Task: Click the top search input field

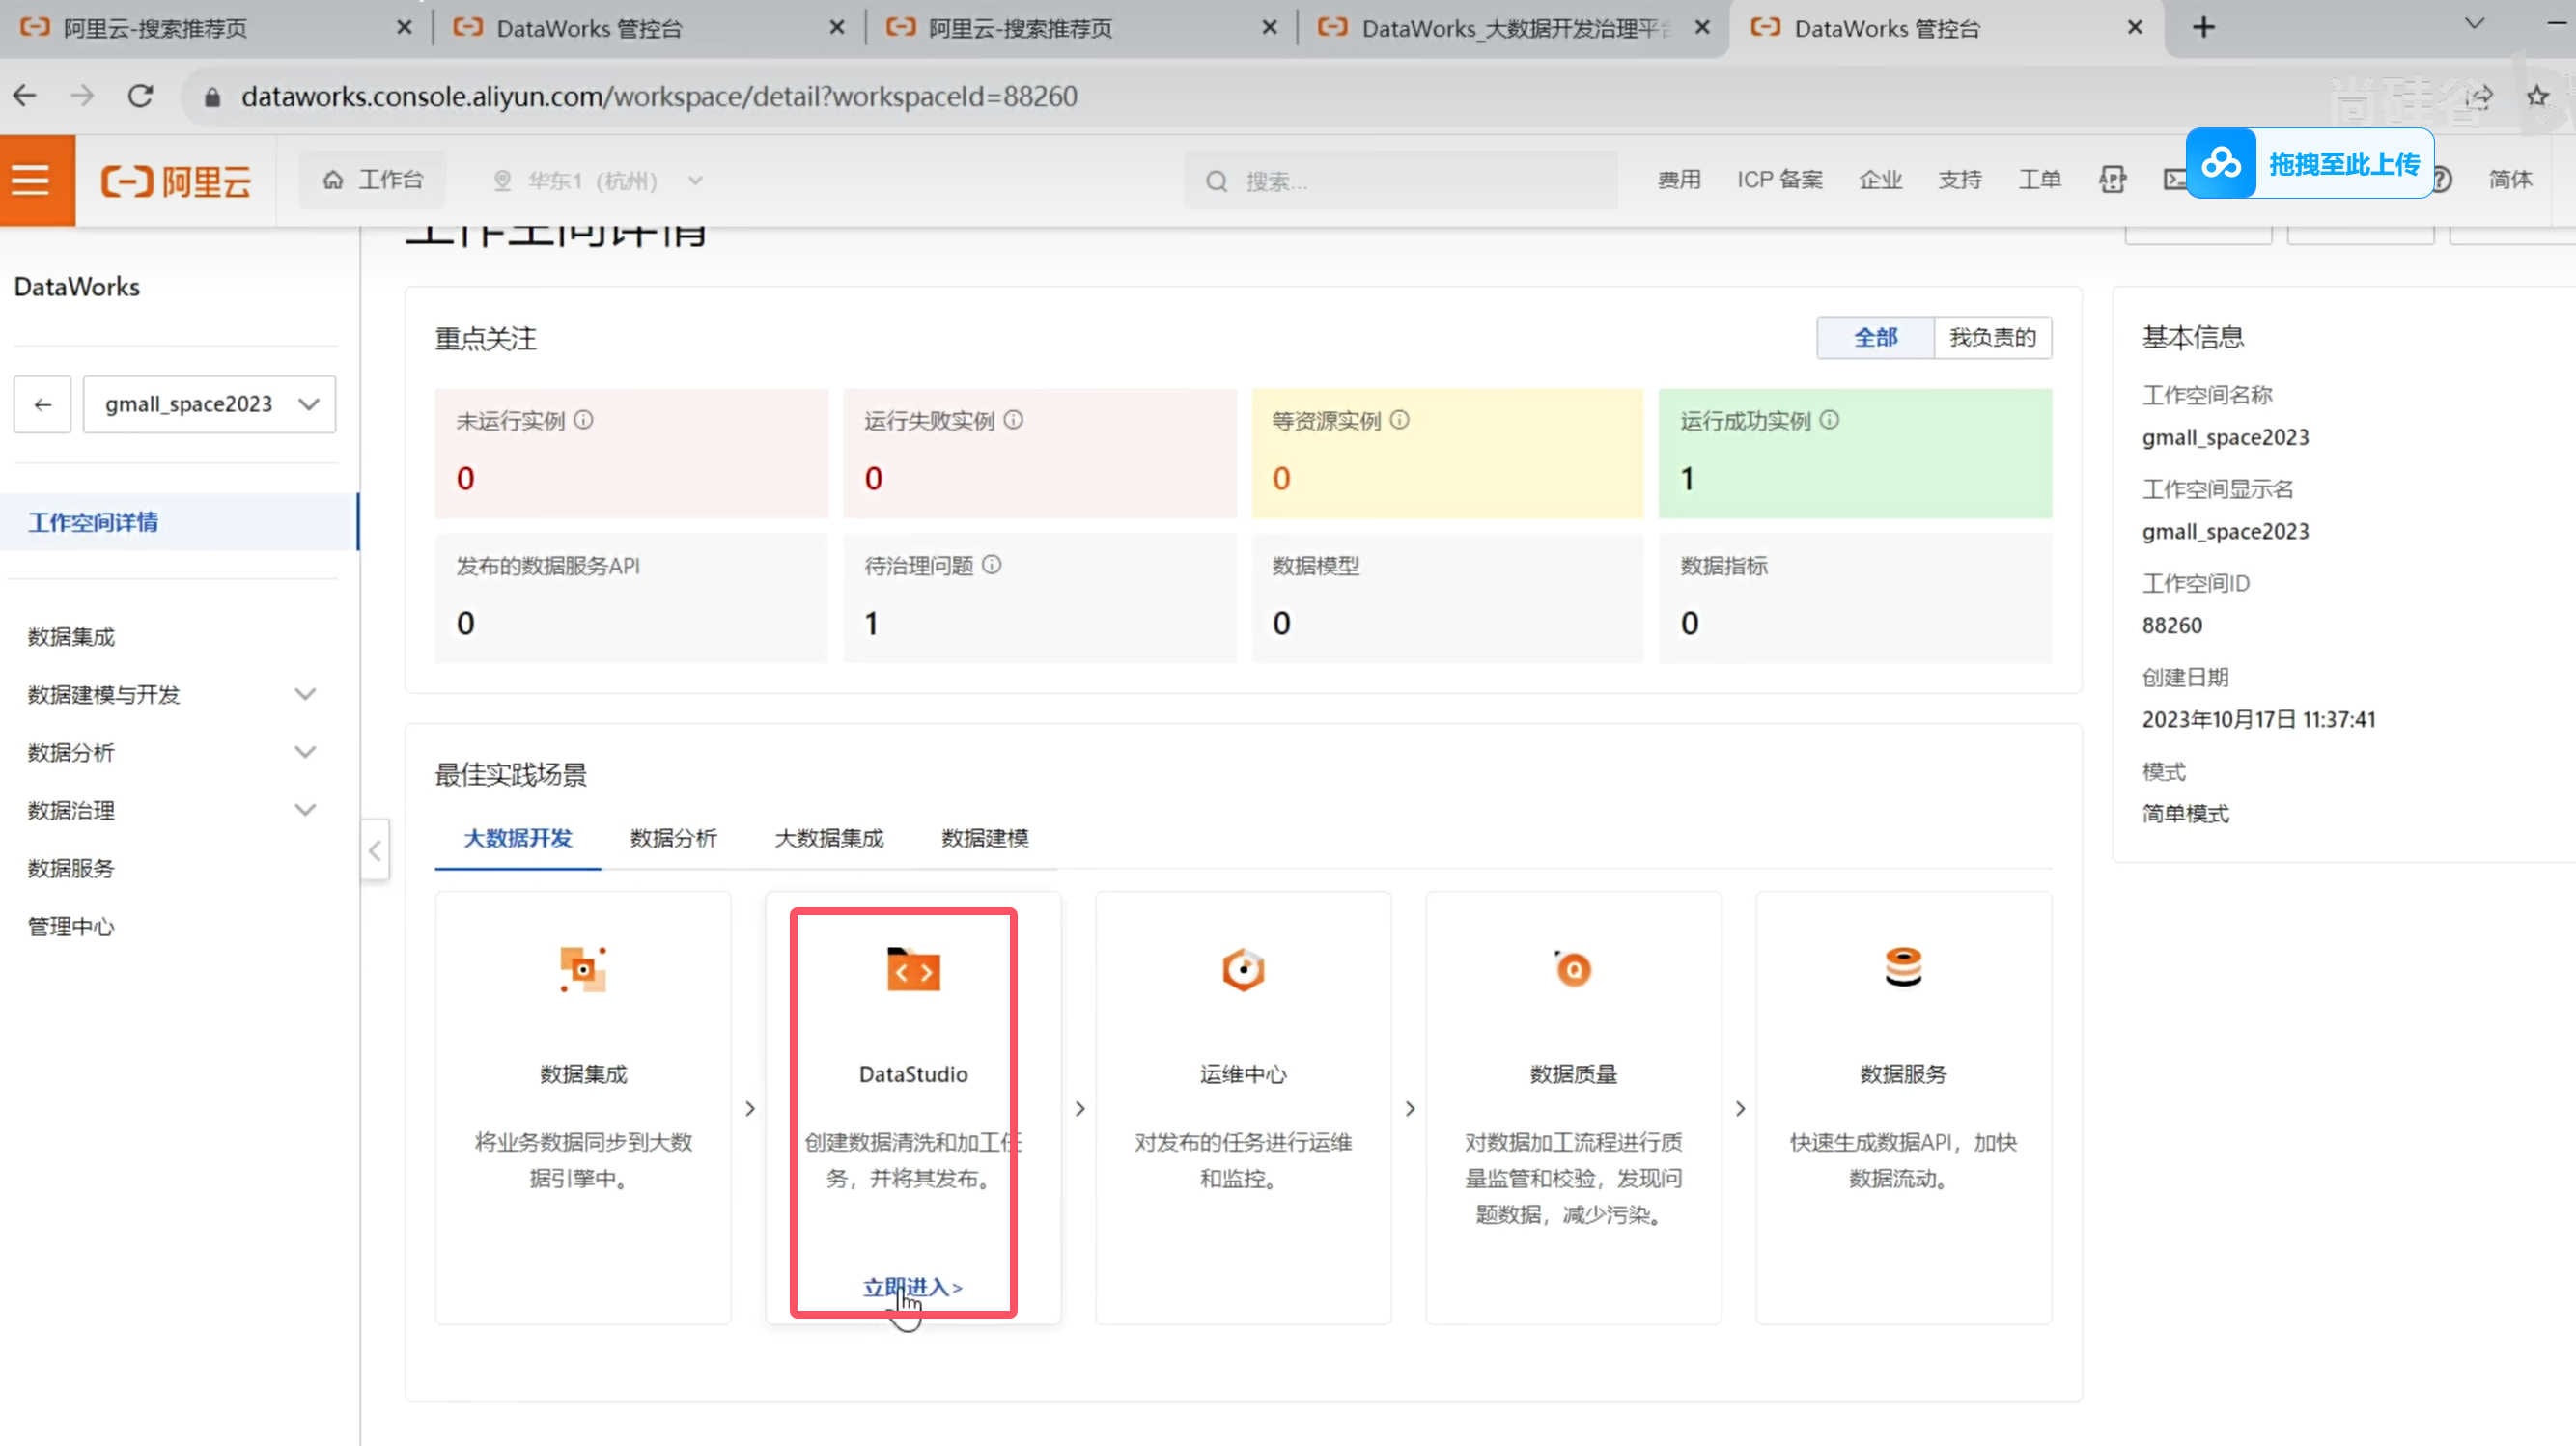Action: pyautogui.click(x=1400, y=181)
